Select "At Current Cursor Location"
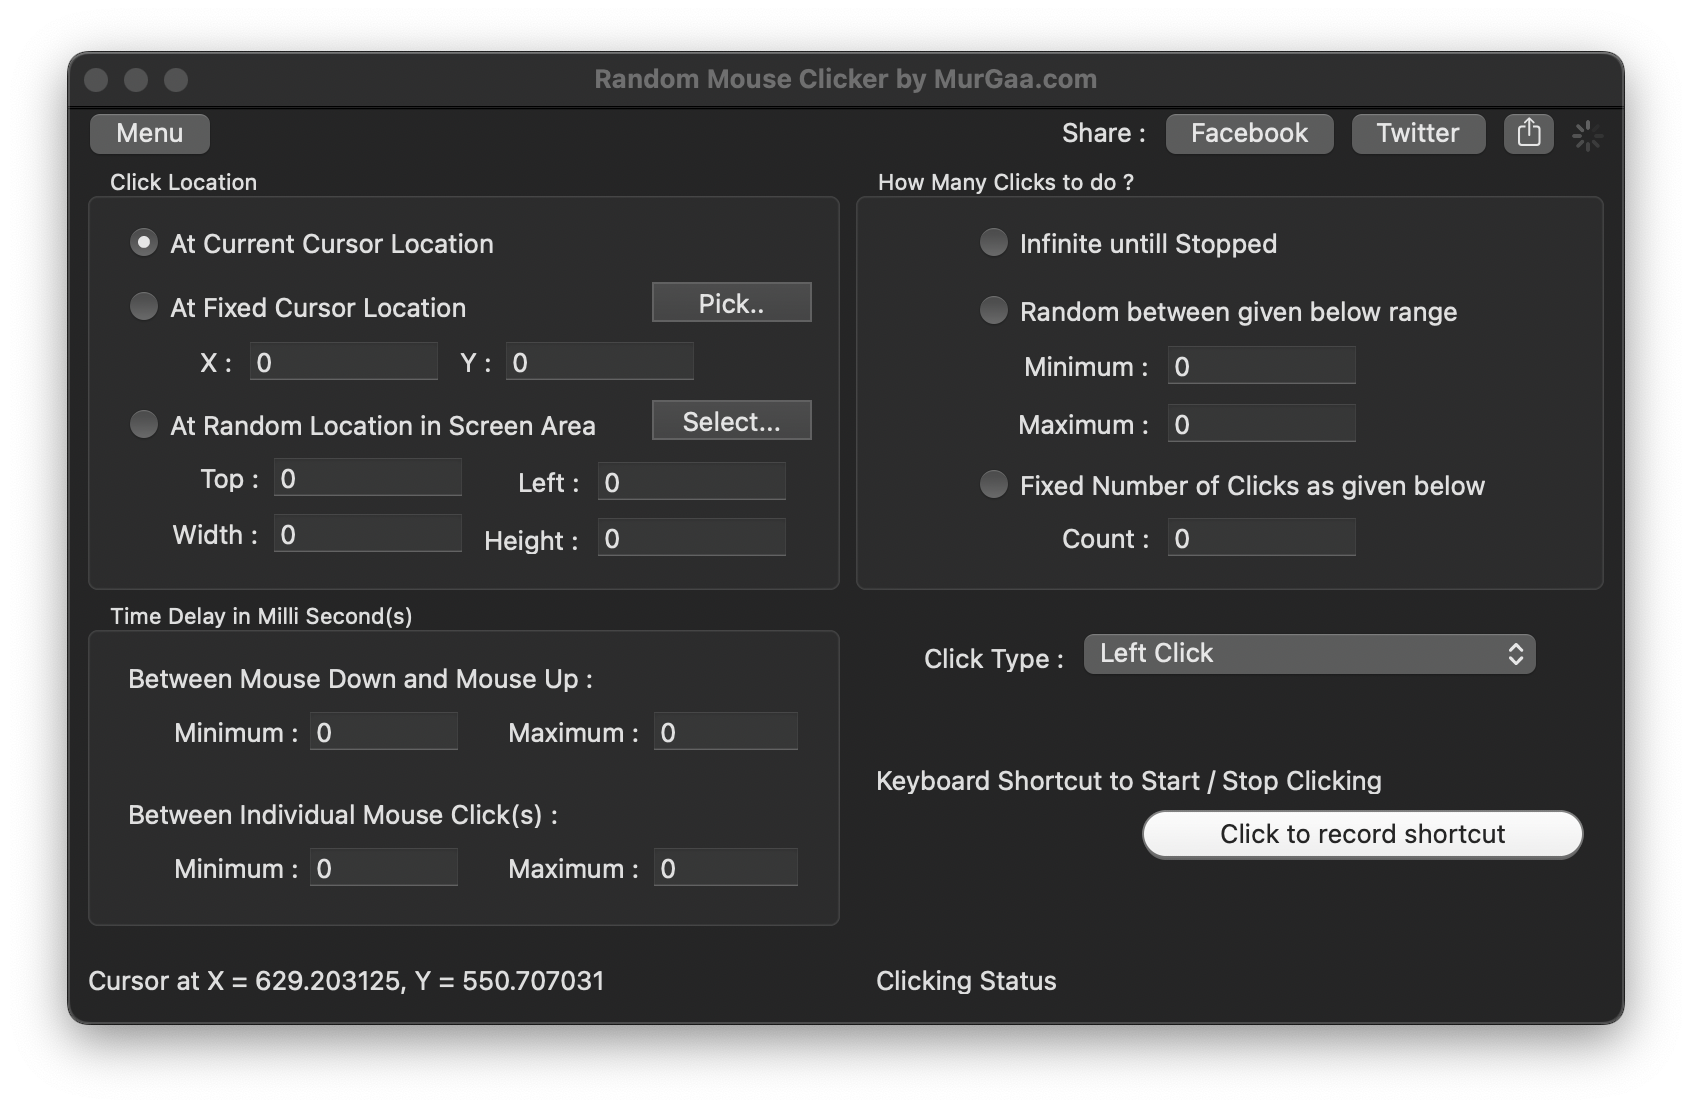Screen dimensions: 1692x1108 click(x=142, y=241)
